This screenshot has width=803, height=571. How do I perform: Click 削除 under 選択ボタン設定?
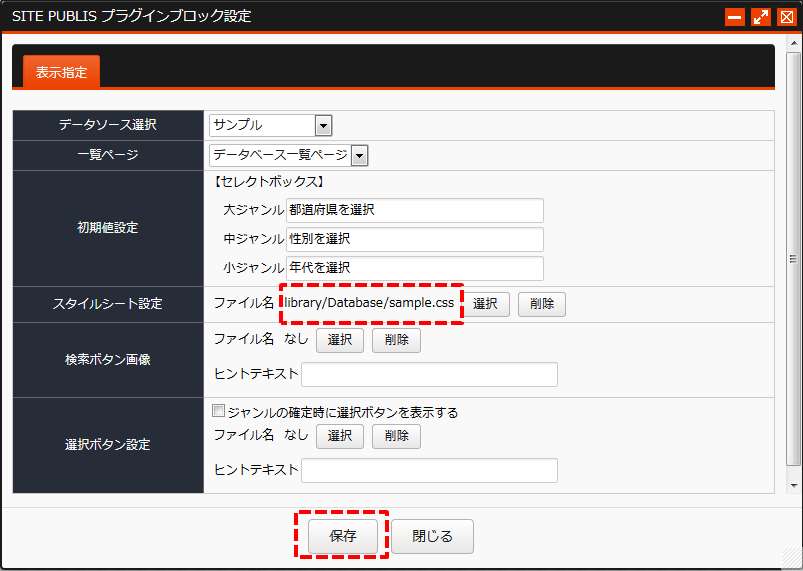coord(396,436)
